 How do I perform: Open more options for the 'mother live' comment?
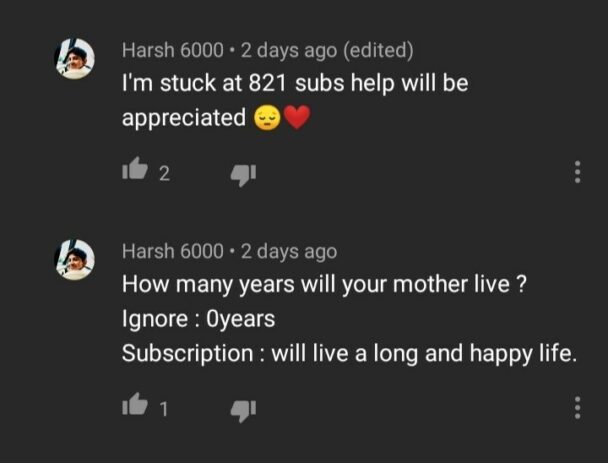click(x=577, y=407)
